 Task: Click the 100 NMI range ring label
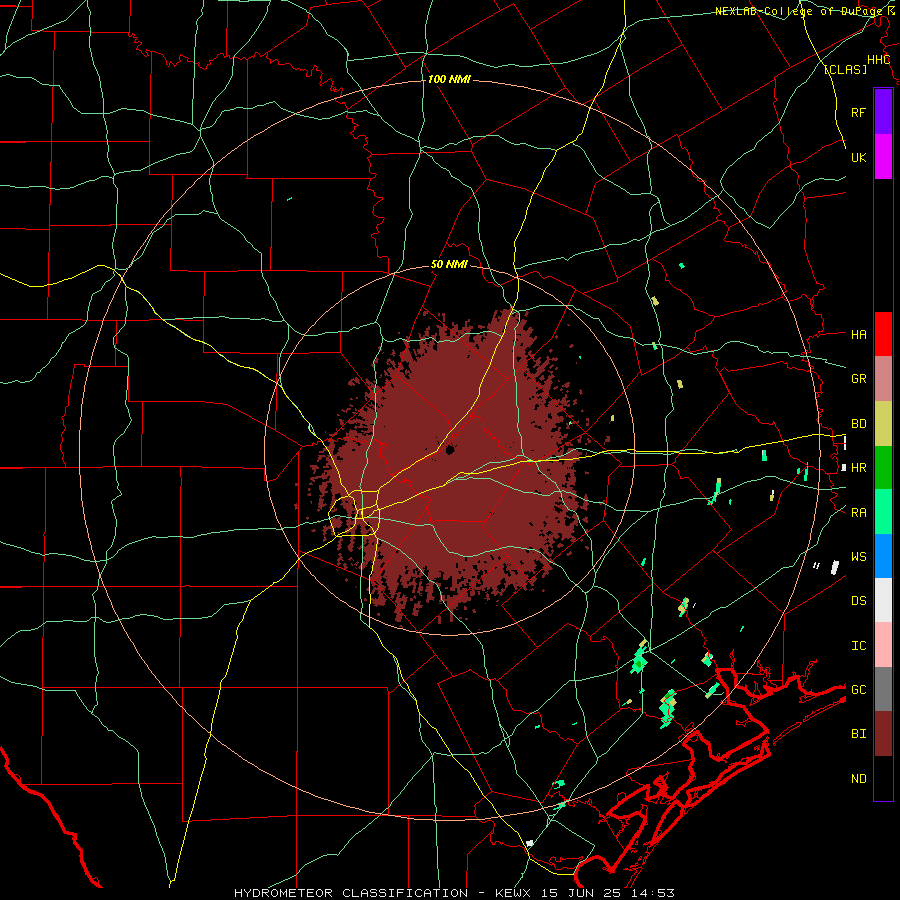pos(449,79)
